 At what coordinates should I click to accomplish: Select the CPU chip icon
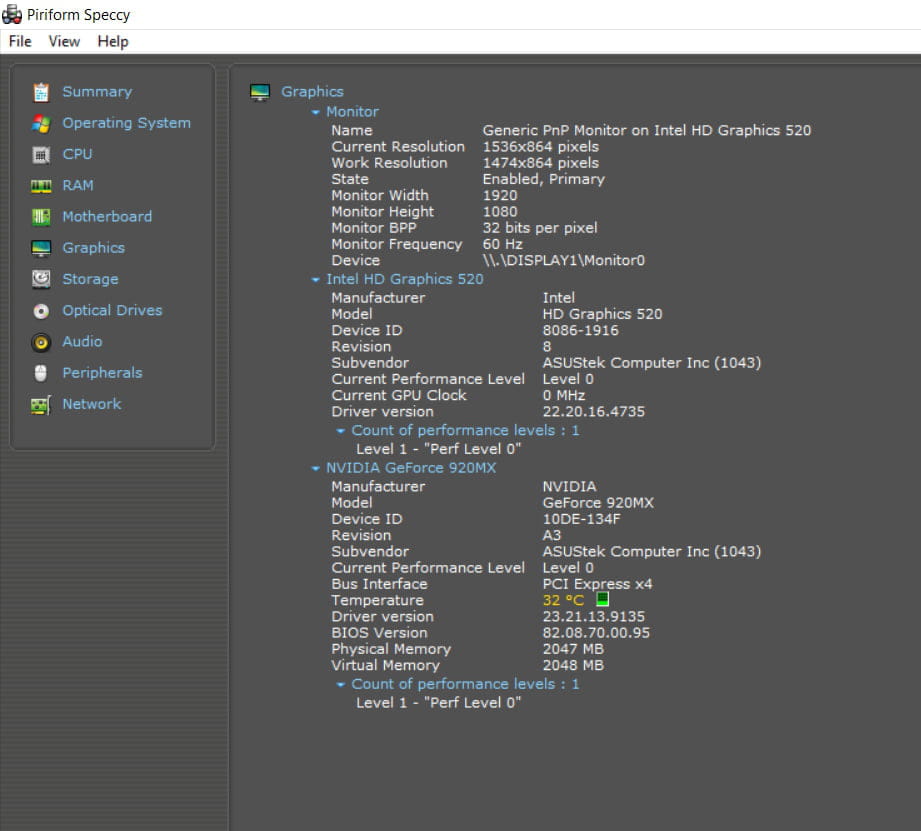pos(41,155)
